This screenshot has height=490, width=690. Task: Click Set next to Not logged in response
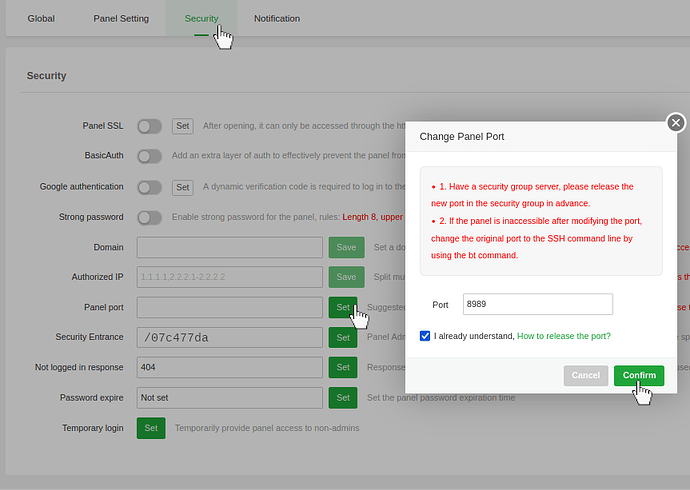pos(342,368)
